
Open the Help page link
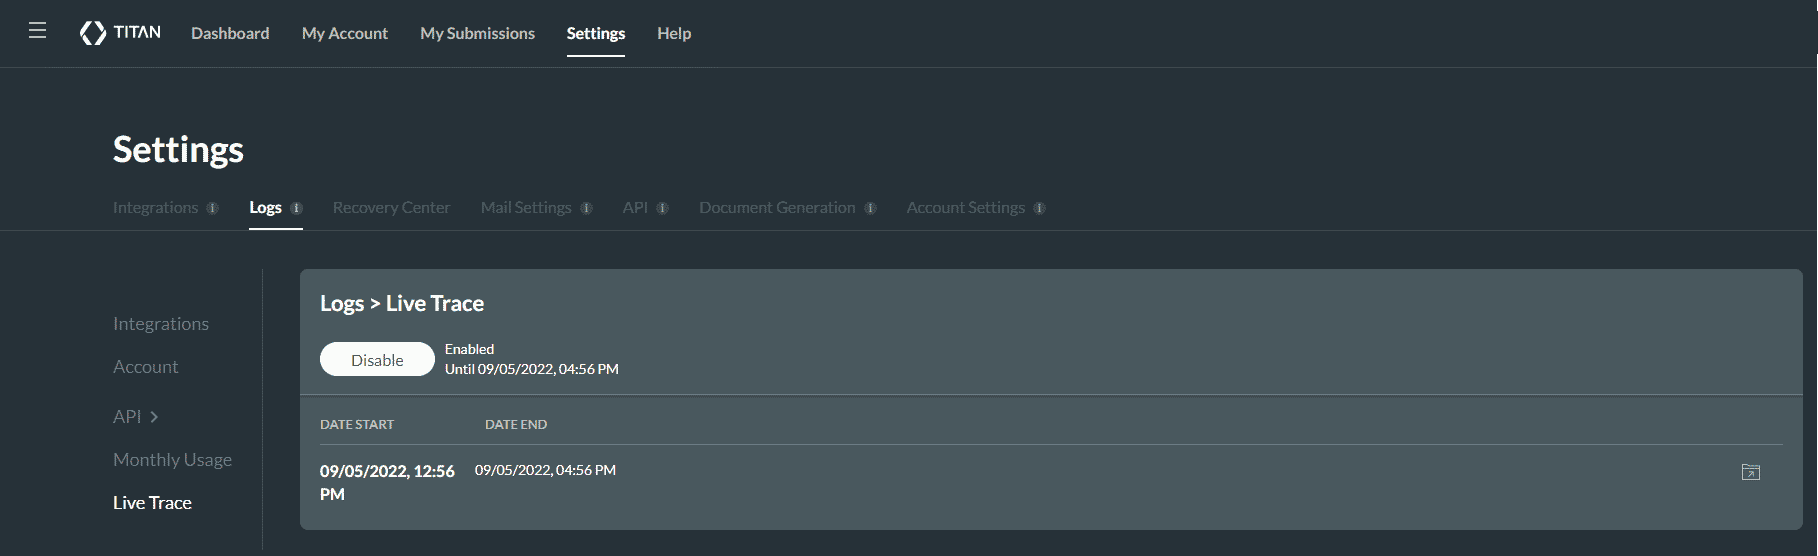click(674, 33)
